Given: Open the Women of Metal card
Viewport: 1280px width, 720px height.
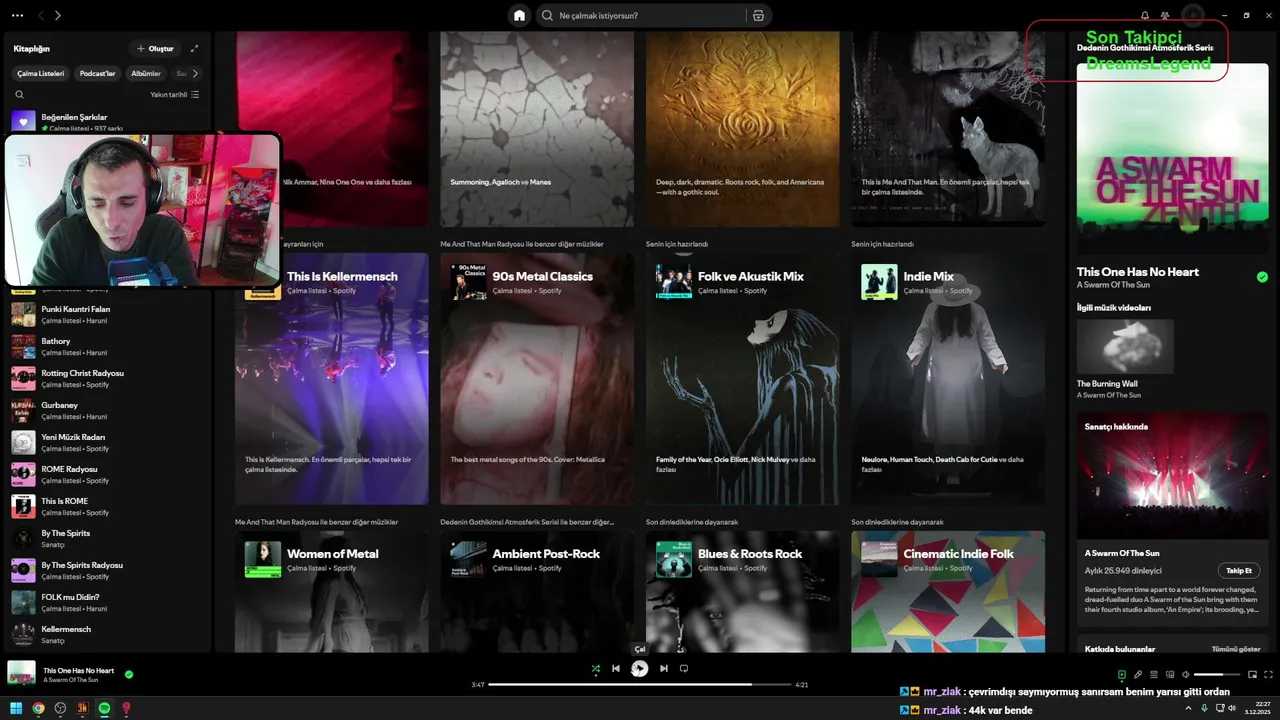Looking at the screenshot, I should [x=331, y=591].
